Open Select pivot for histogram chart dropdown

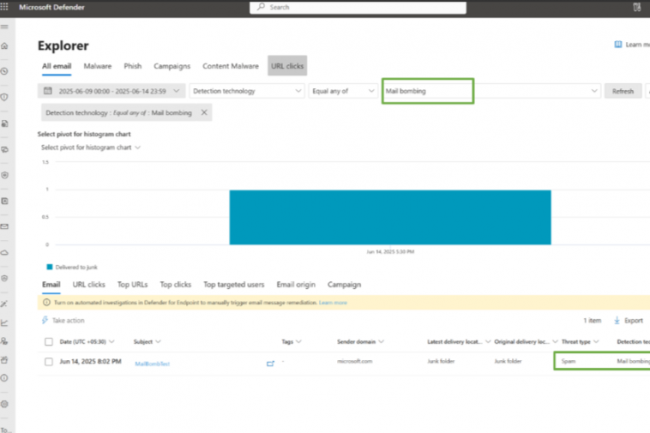click(x=90, y=148)
